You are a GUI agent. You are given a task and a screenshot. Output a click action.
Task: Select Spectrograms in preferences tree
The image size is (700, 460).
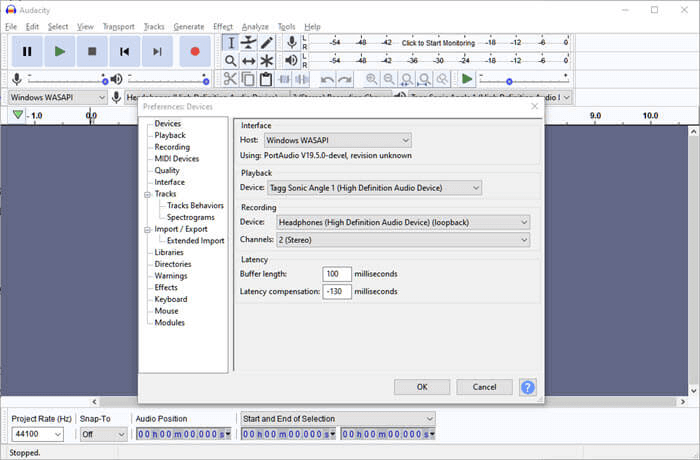tap(190, 217)
